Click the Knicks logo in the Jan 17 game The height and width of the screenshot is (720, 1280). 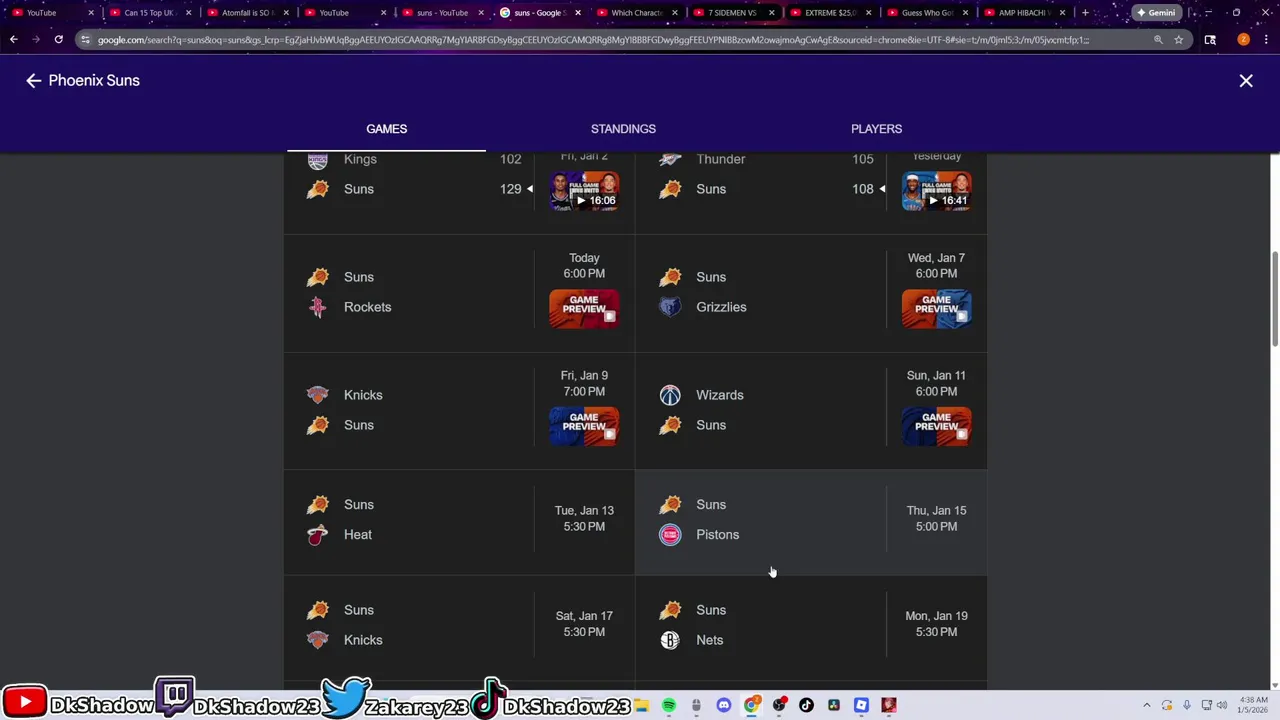pos(318,640)
